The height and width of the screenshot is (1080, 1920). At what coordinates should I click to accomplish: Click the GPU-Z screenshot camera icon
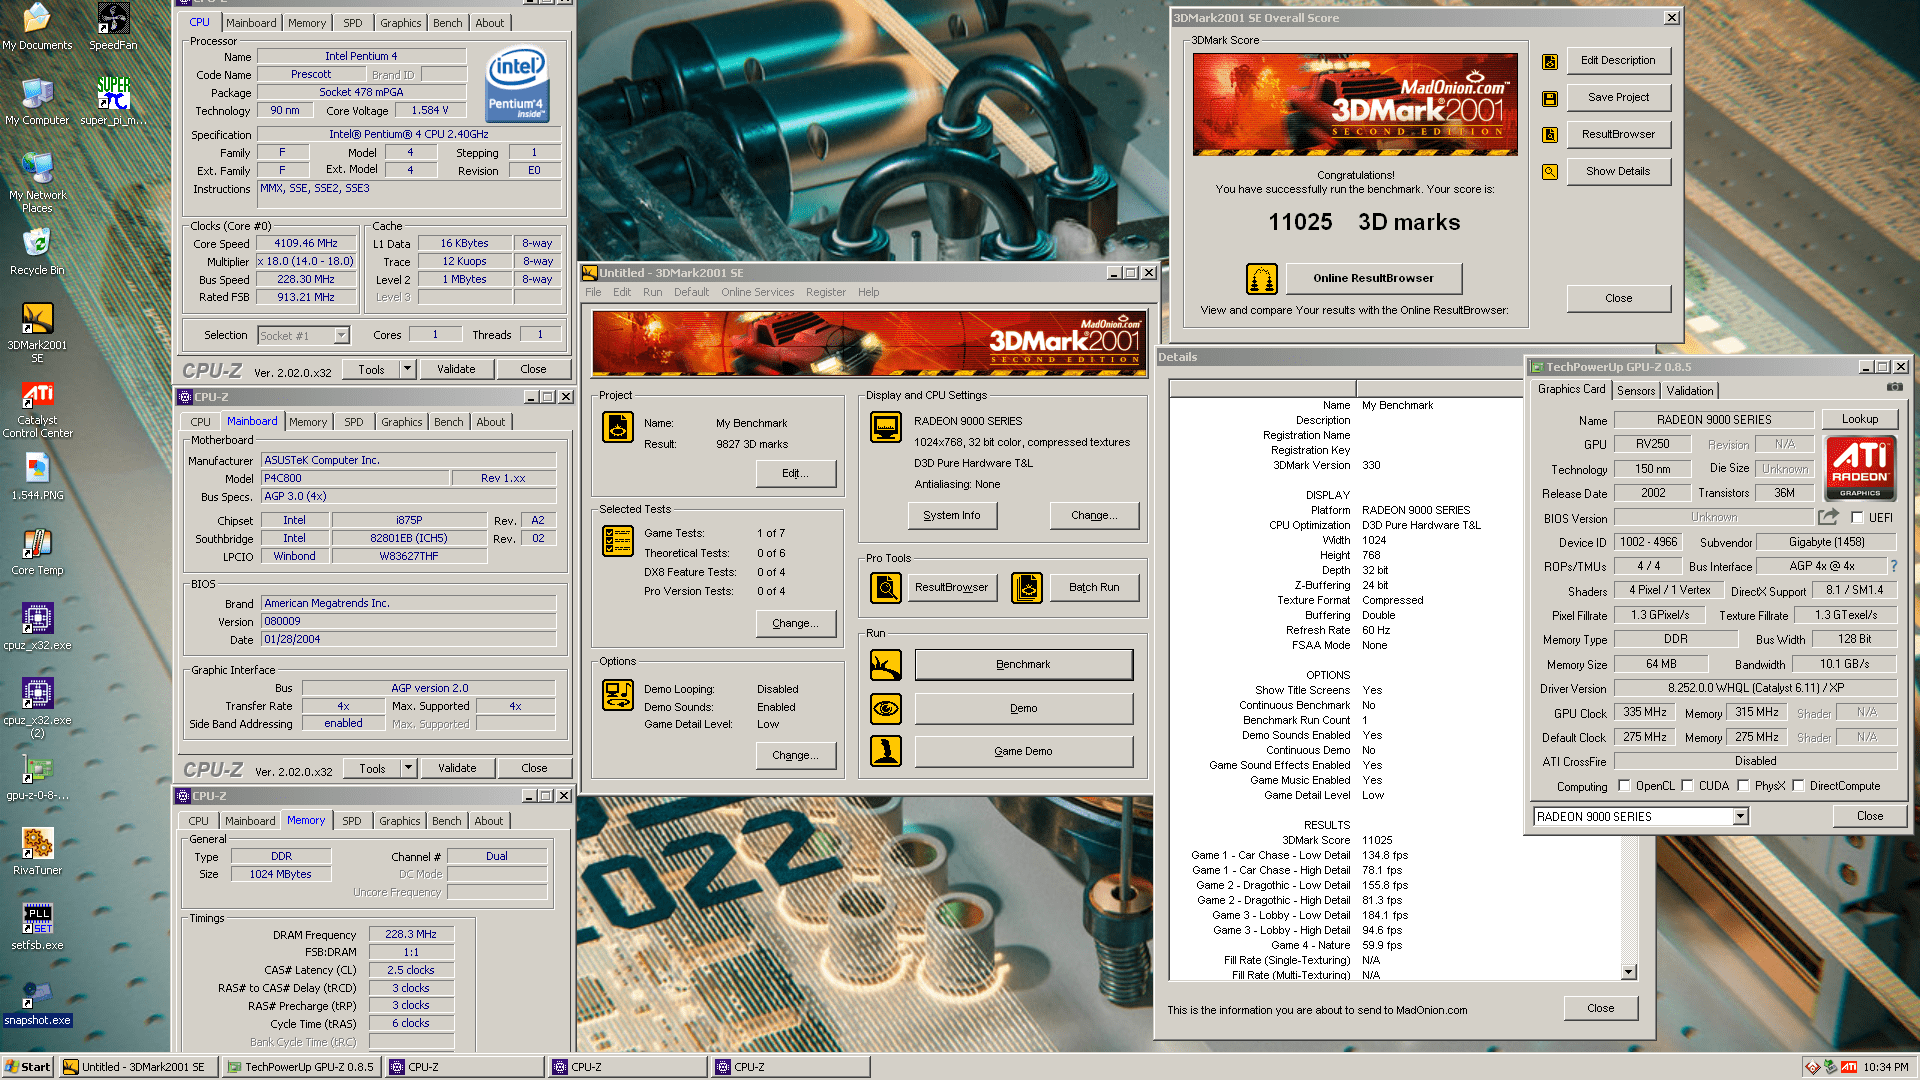(1894, 387)
